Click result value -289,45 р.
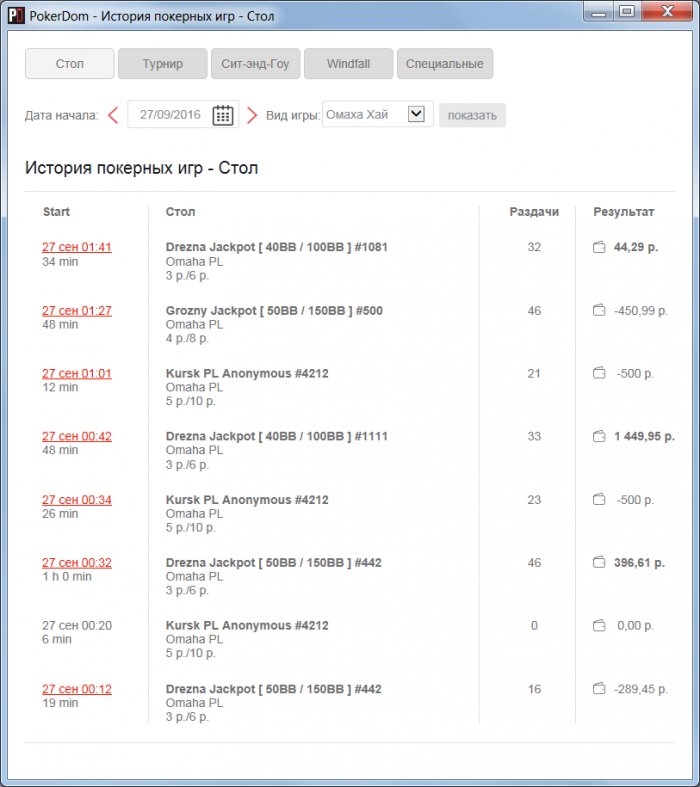Screen dimensions: 700x787 tap(641, 689)
